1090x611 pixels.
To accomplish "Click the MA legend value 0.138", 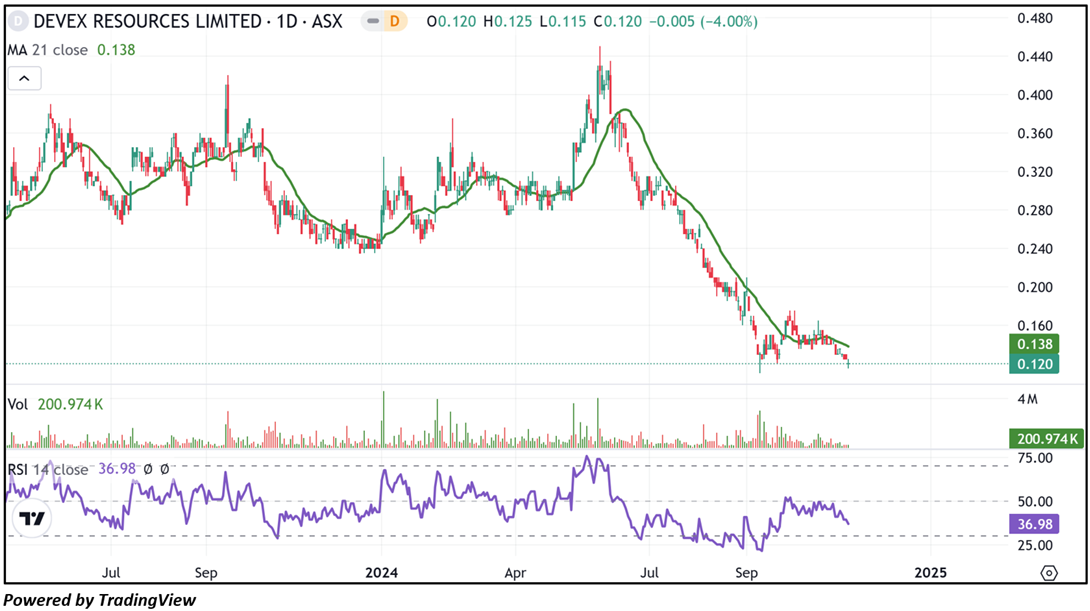I will tap(116, 50).
